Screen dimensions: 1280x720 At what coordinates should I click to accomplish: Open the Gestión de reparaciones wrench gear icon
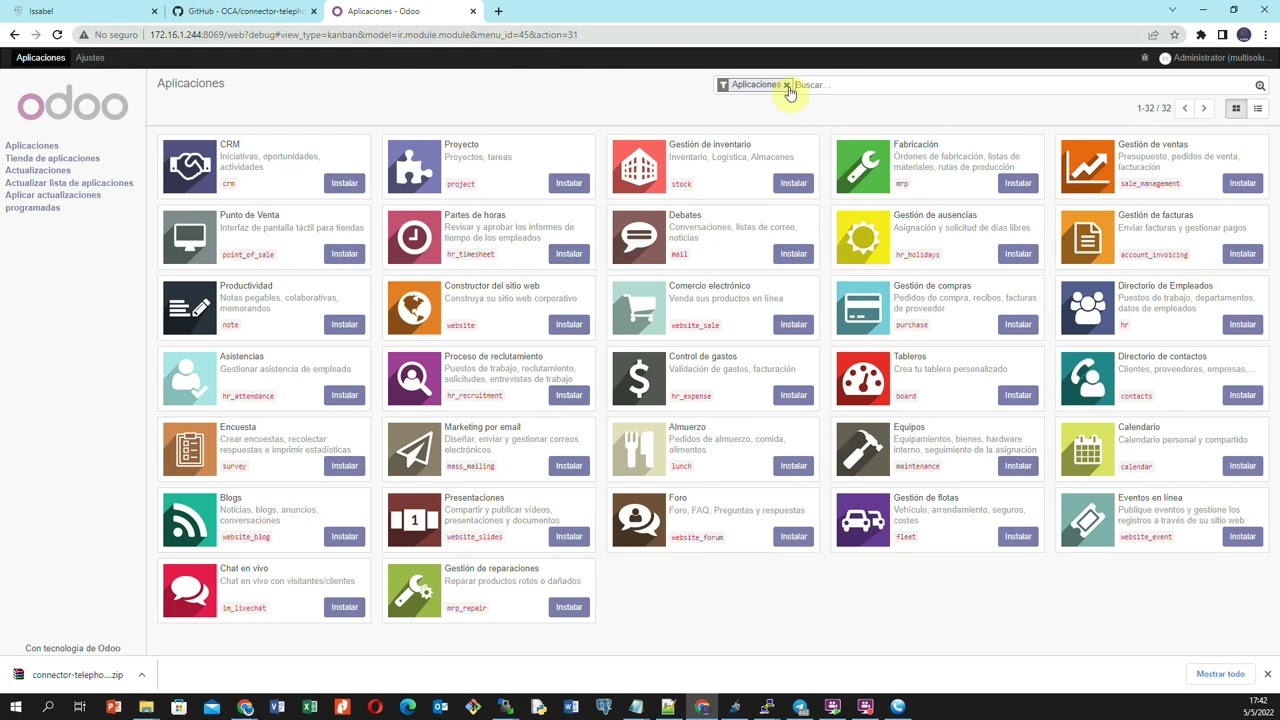click(414, 591)
